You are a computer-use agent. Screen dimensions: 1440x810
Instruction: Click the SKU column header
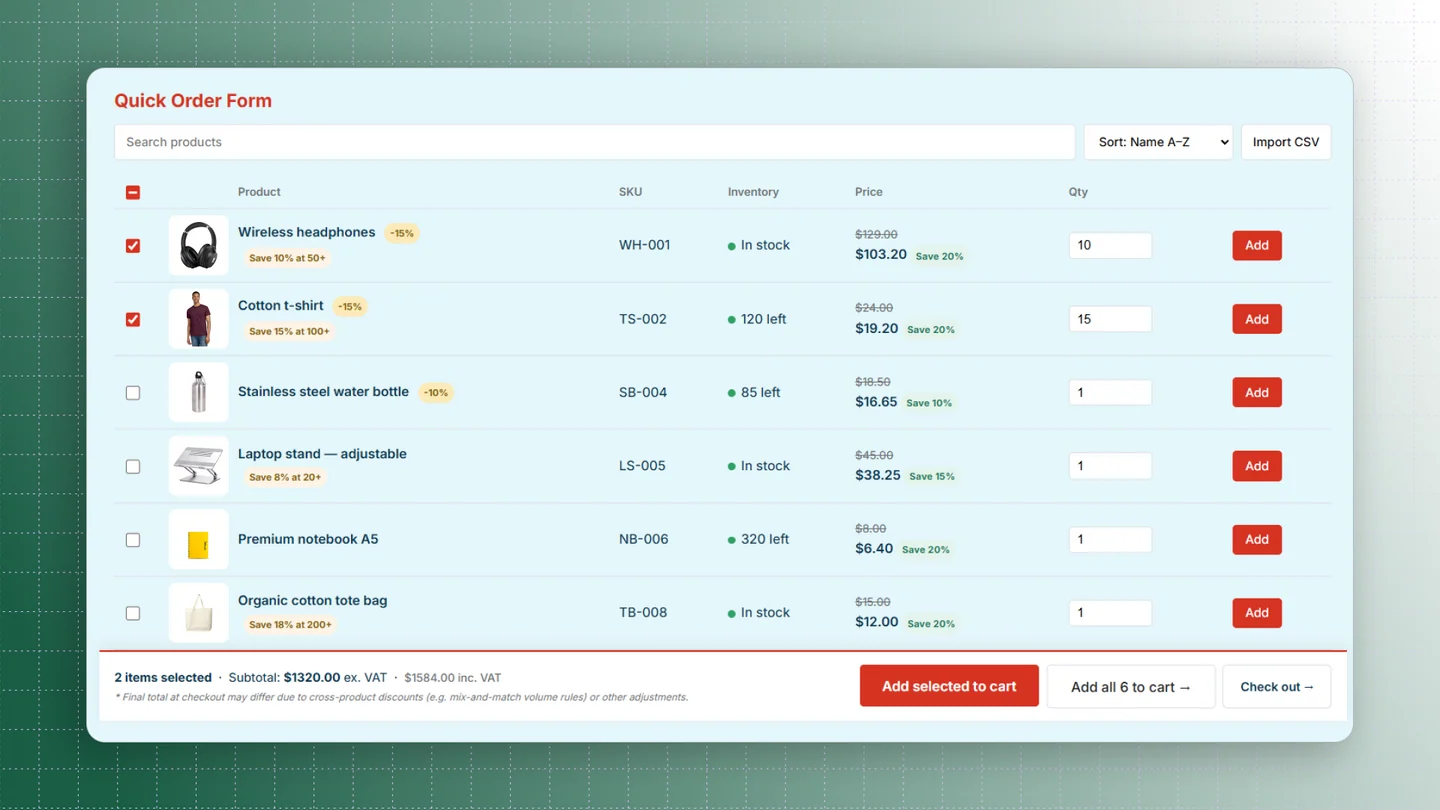coord(630,192)
